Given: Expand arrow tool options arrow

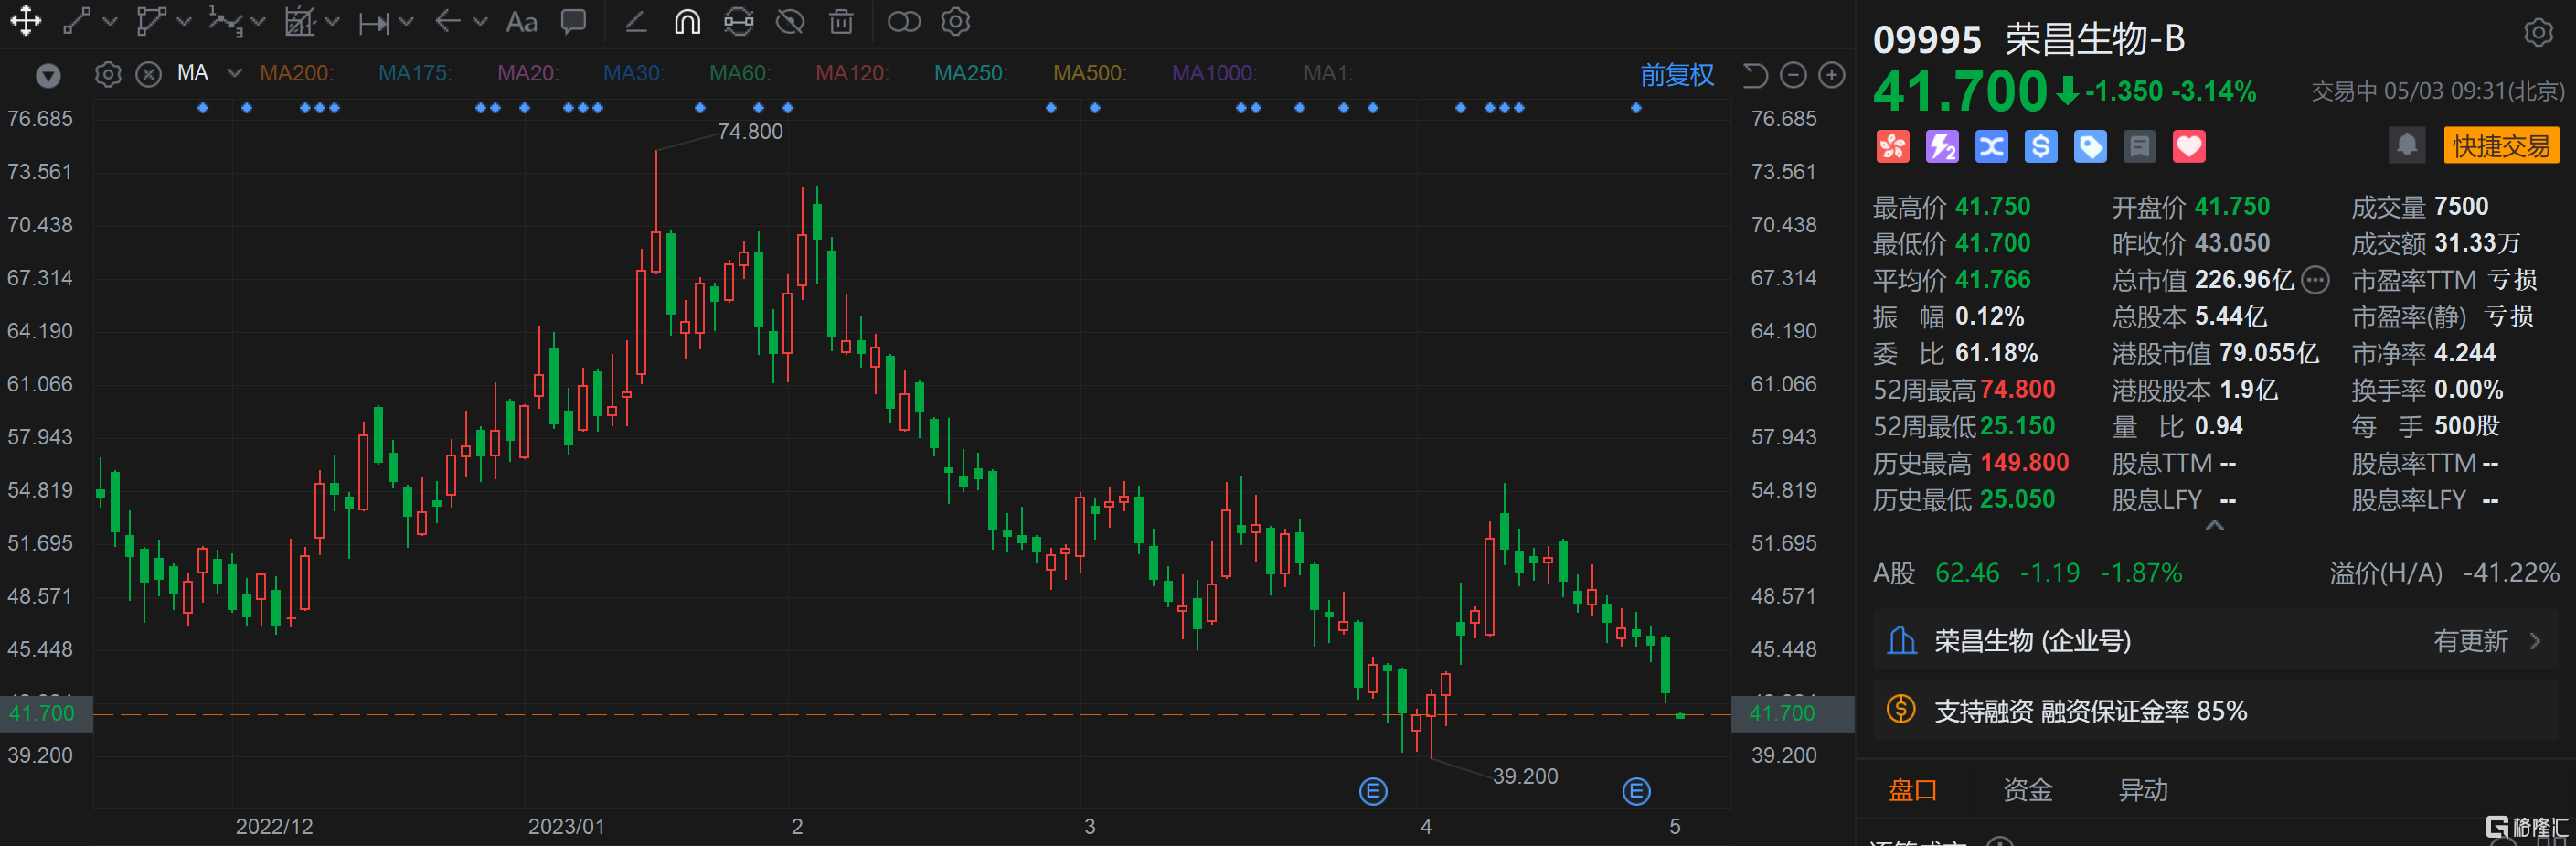Looking at the screenshot, I should click(480, 22).
